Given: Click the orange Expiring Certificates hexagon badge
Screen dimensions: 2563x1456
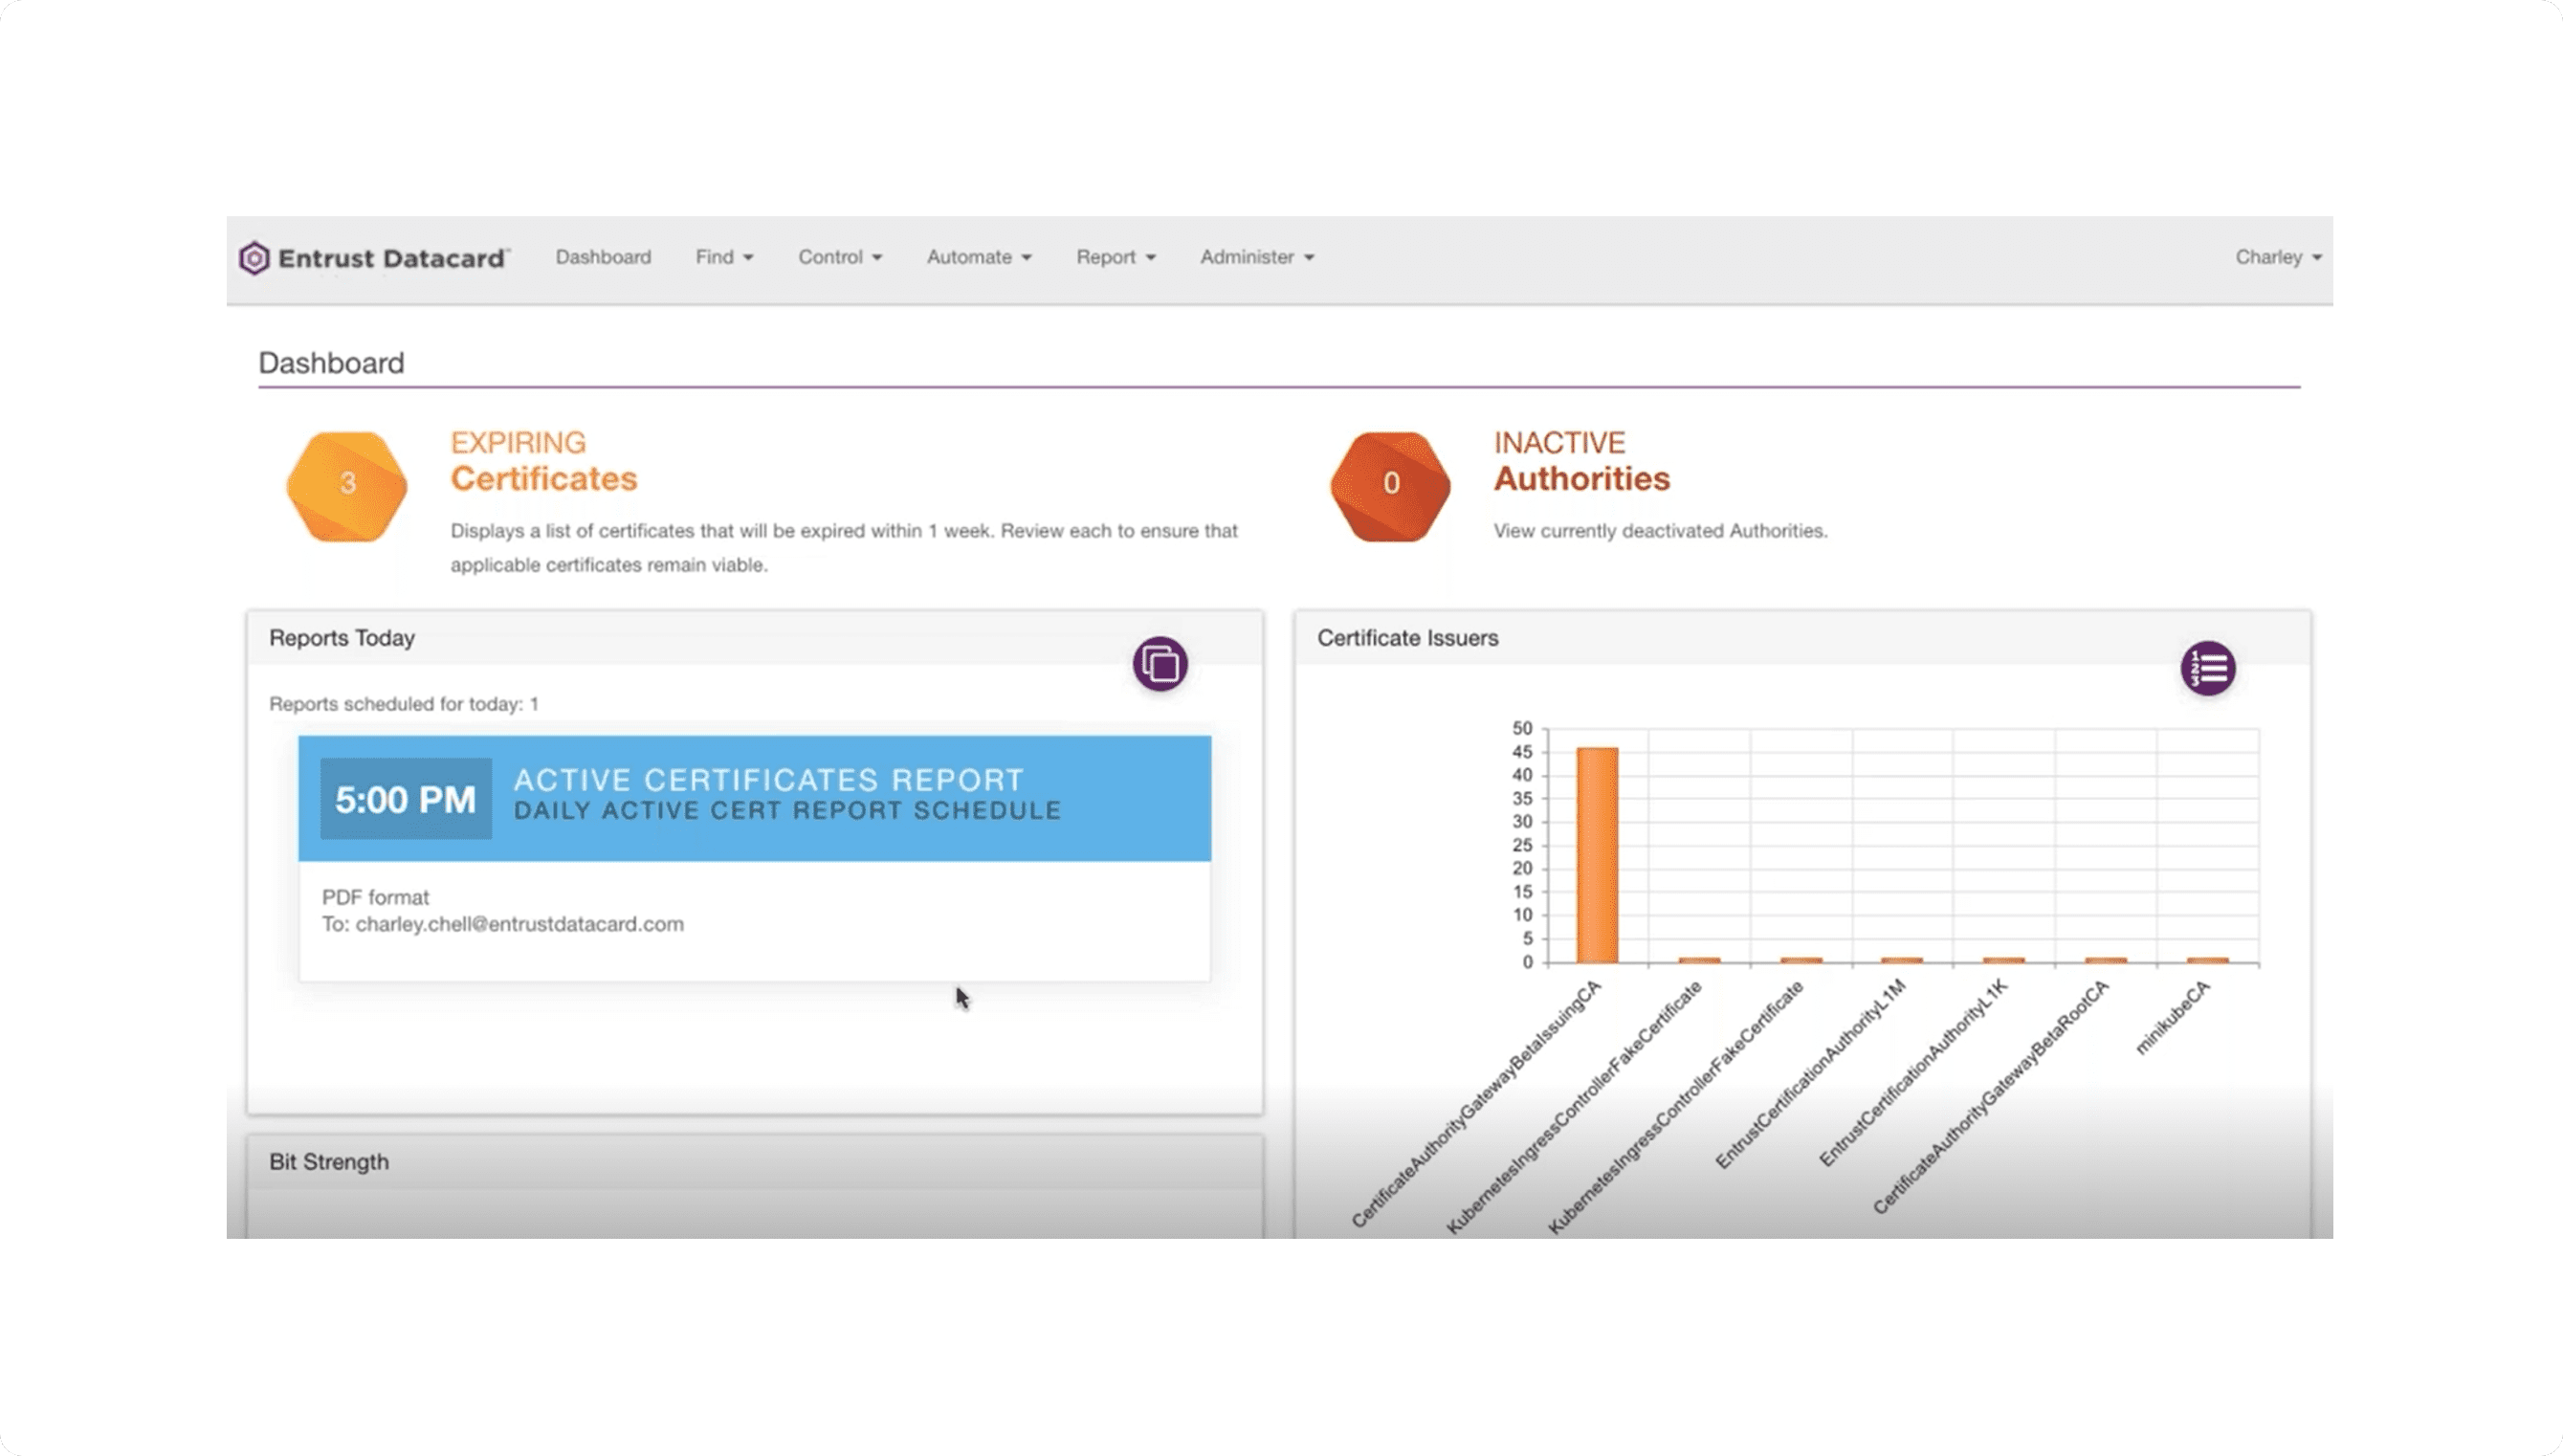Looking at the screenshot, I should 347,486.
